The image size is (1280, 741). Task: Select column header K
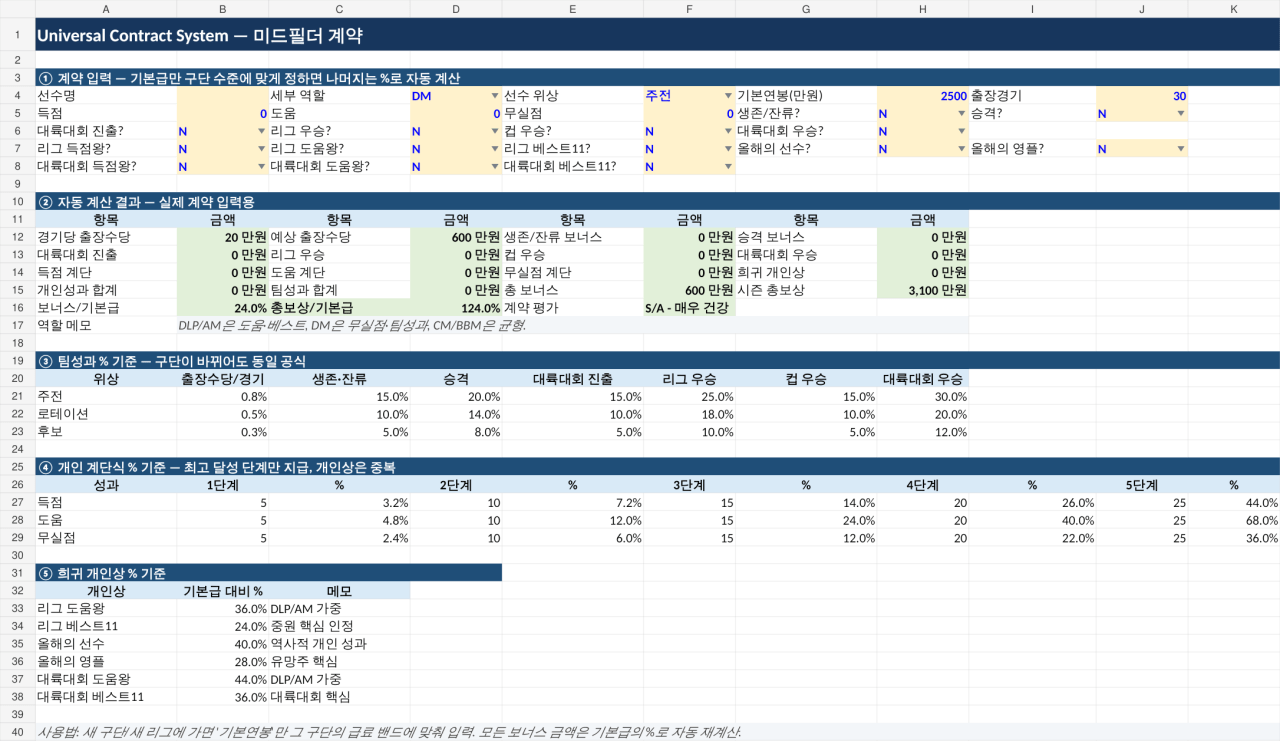(x=1234, y=8)
